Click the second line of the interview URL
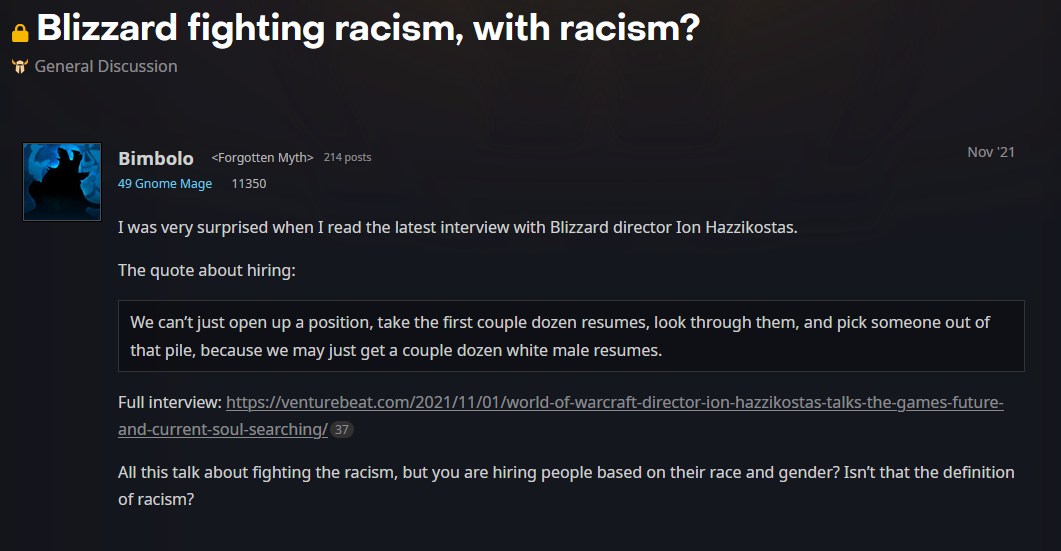The image size is (1061, 551). 223,430
